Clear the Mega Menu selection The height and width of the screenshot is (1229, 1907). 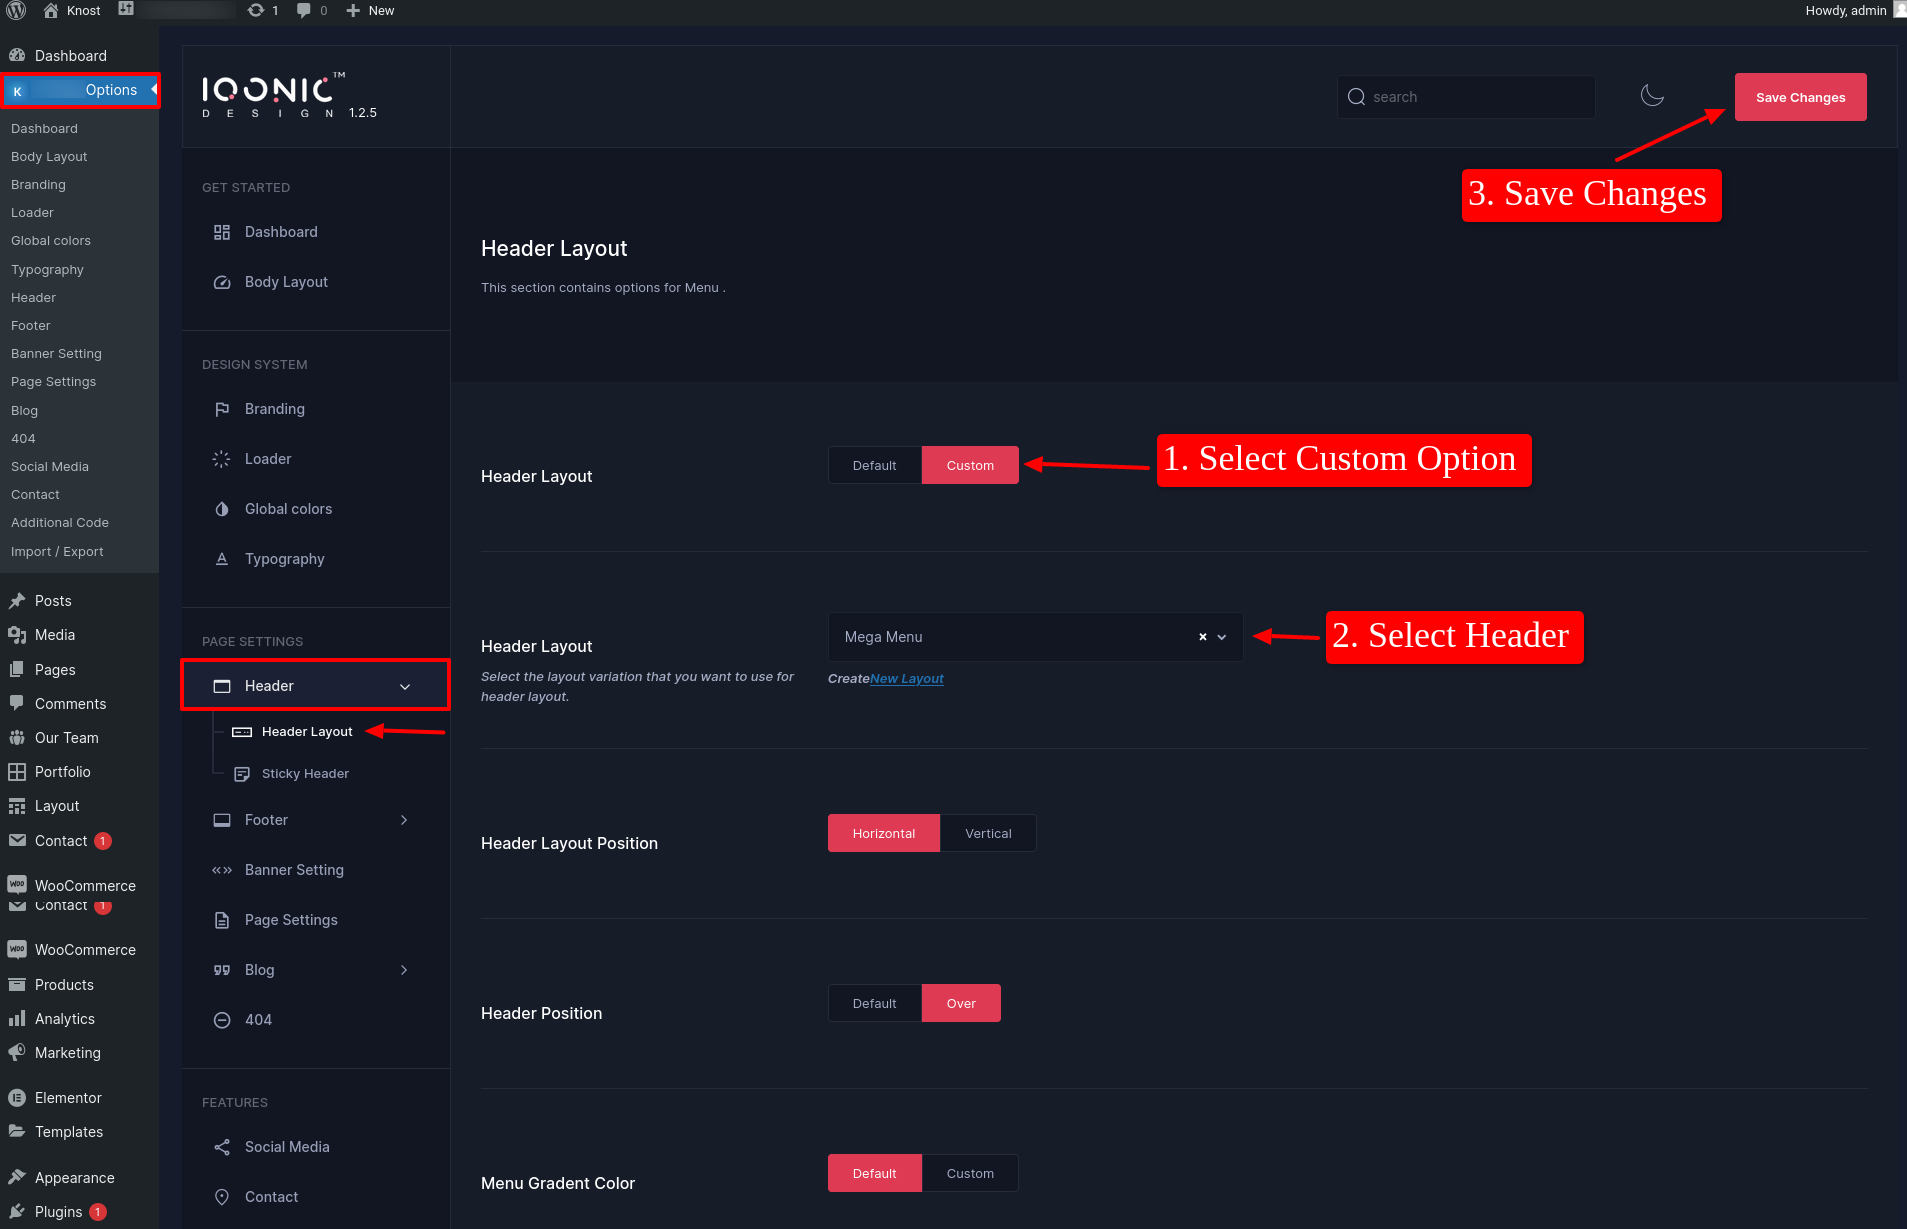[1203, 637]
